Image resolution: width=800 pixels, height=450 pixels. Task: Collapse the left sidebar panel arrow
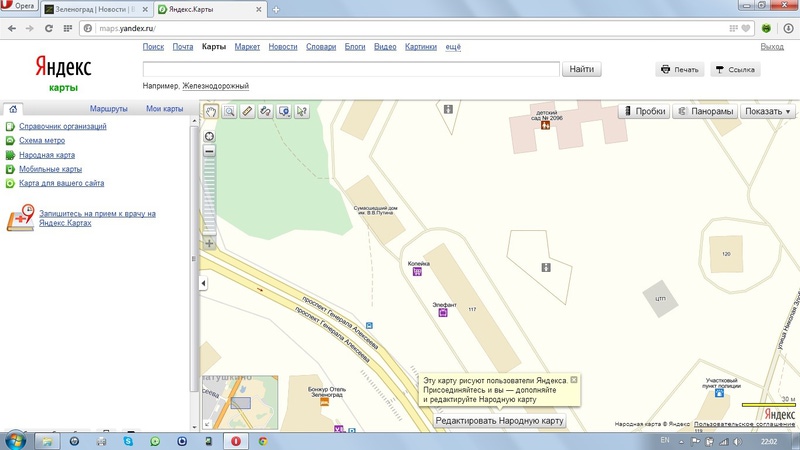pos(204,284)
